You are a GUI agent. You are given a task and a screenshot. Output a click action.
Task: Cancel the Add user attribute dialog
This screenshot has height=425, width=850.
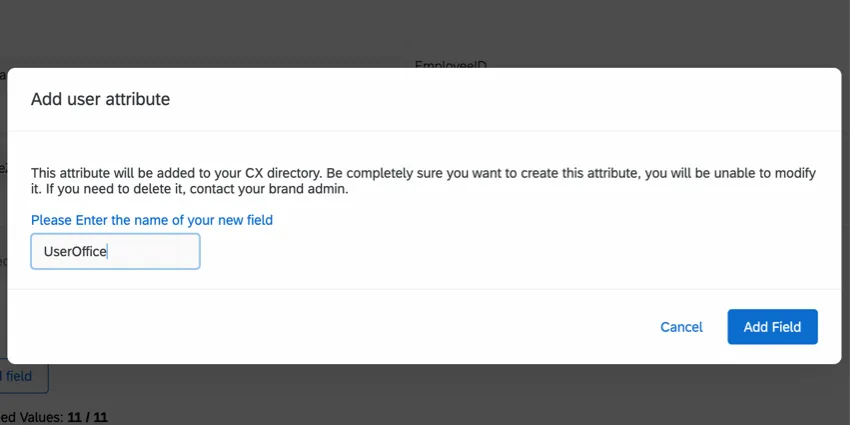[681, 327]
